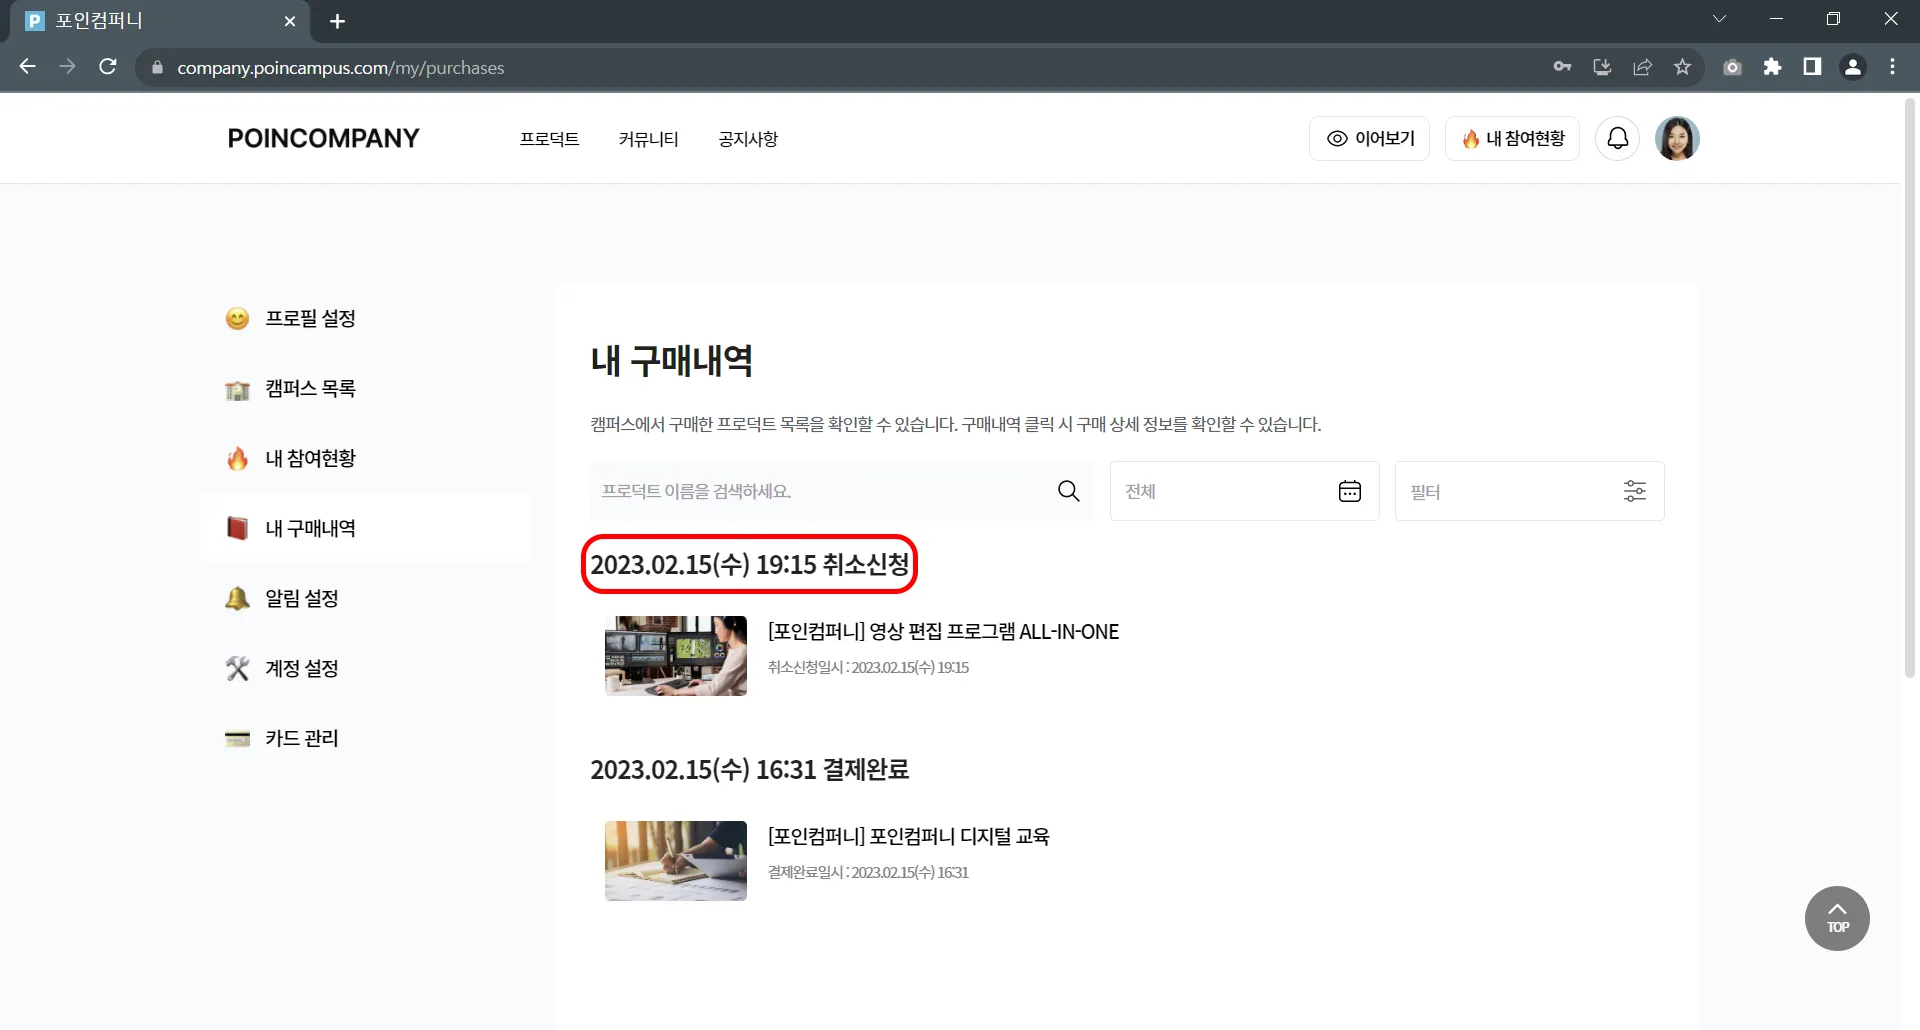Click the address bar URL
1920x1030 pixels.
[341, 68]
